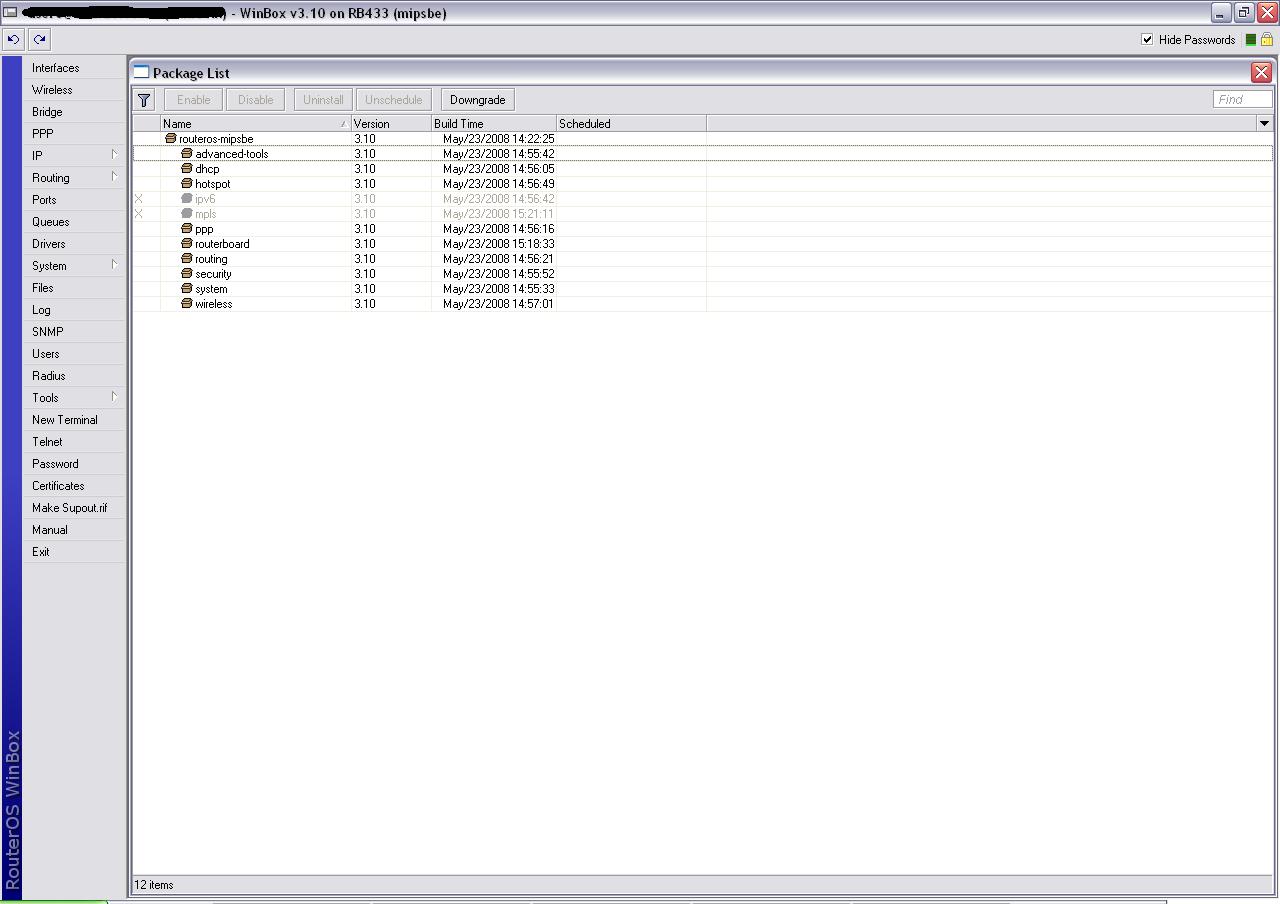Open the Interfaces menu
The width and height of the screenshot is (1280, 904).
[74, 68]
